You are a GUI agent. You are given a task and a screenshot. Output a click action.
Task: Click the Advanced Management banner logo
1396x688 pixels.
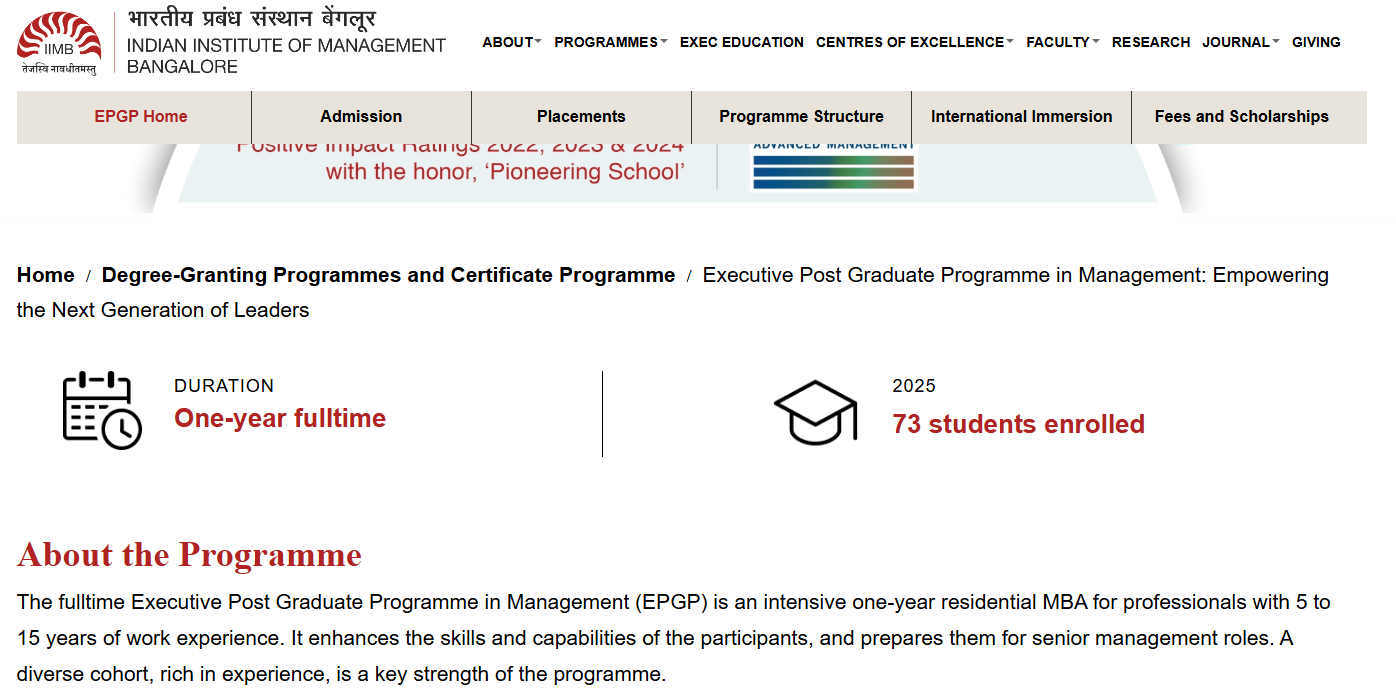point(833,166)
